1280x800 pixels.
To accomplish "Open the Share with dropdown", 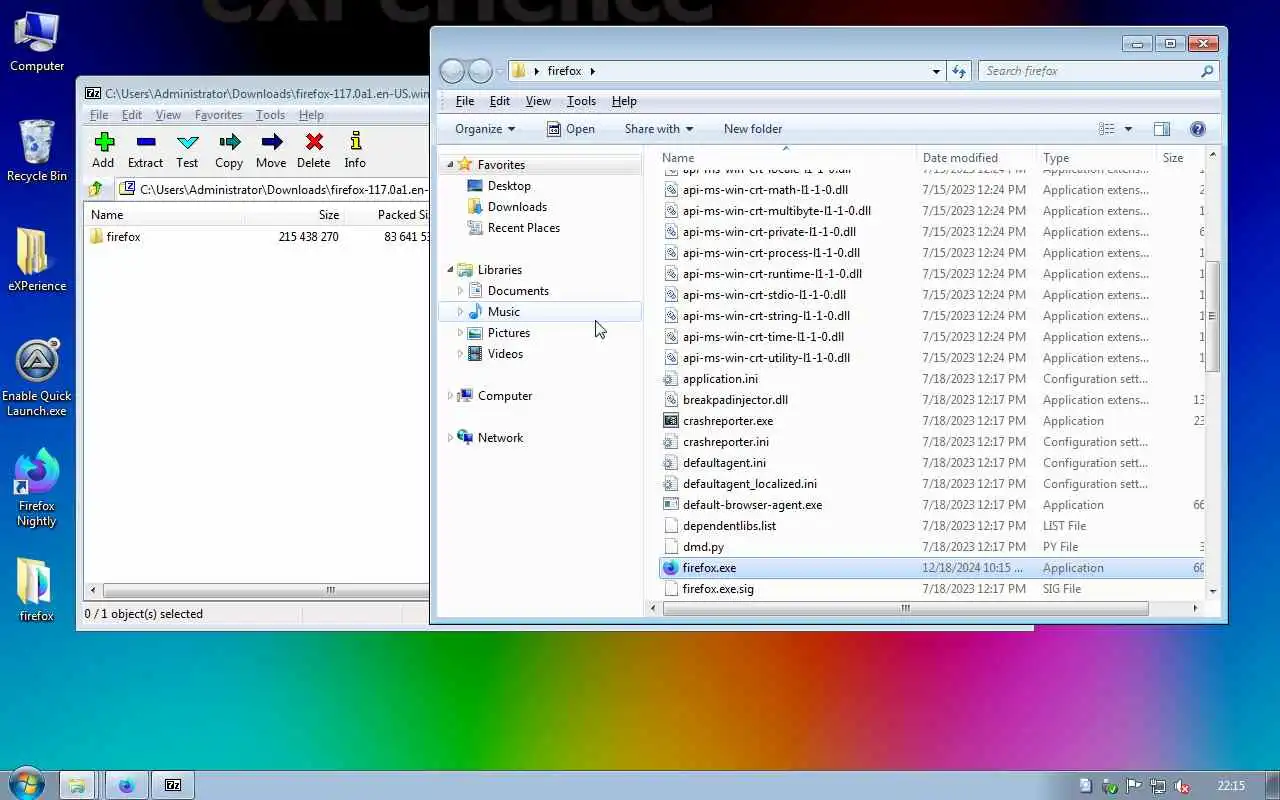I will coord(659,129).
